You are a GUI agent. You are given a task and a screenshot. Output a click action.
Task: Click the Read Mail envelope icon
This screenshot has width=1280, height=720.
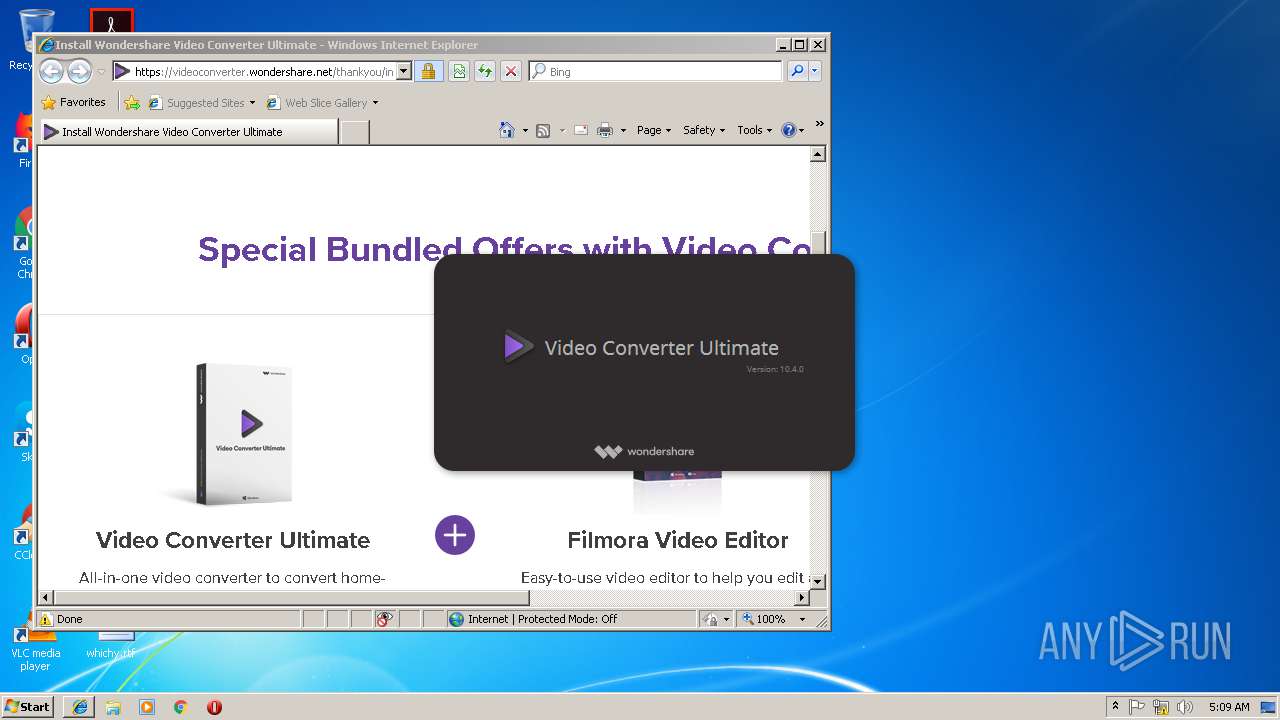[x=581, y=130]
